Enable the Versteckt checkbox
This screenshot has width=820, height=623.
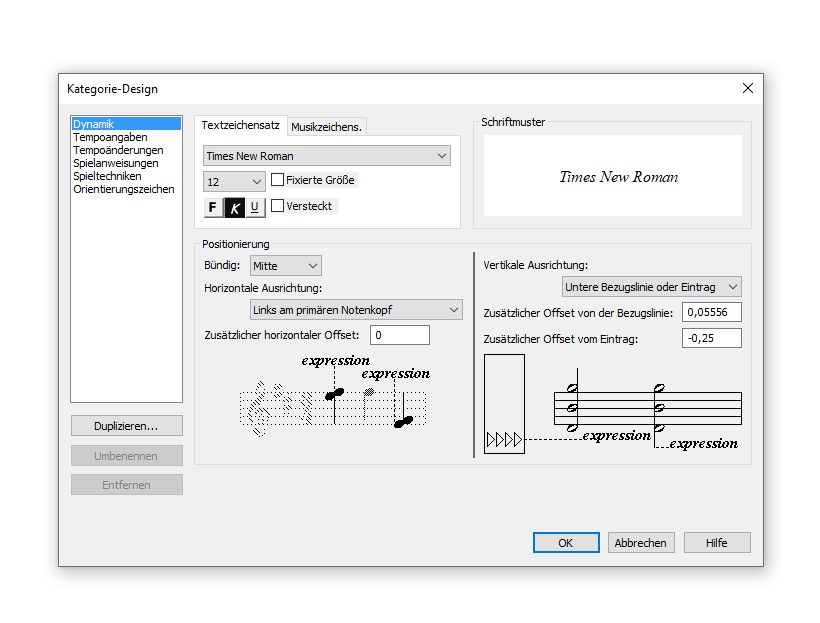[278, 206]
